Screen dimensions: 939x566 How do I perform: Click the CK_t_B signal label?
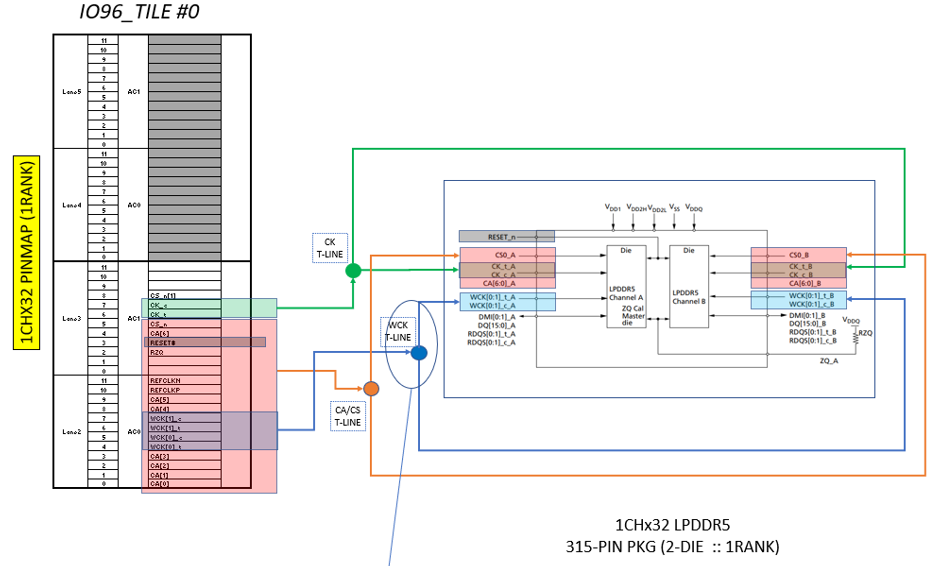[801, 266]
